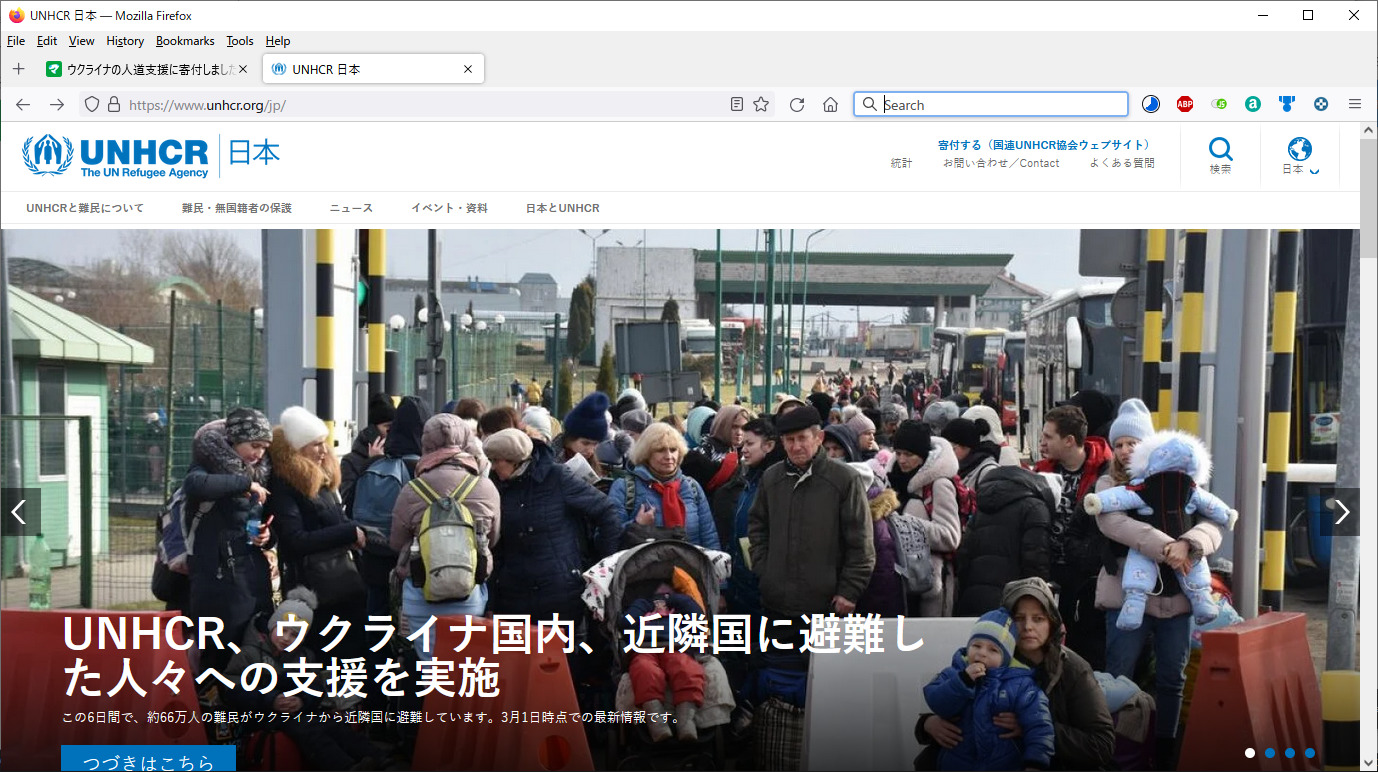Advance the carousel with the right arrow
Screen dimensions: 1378x772
tap(1341, 512)
